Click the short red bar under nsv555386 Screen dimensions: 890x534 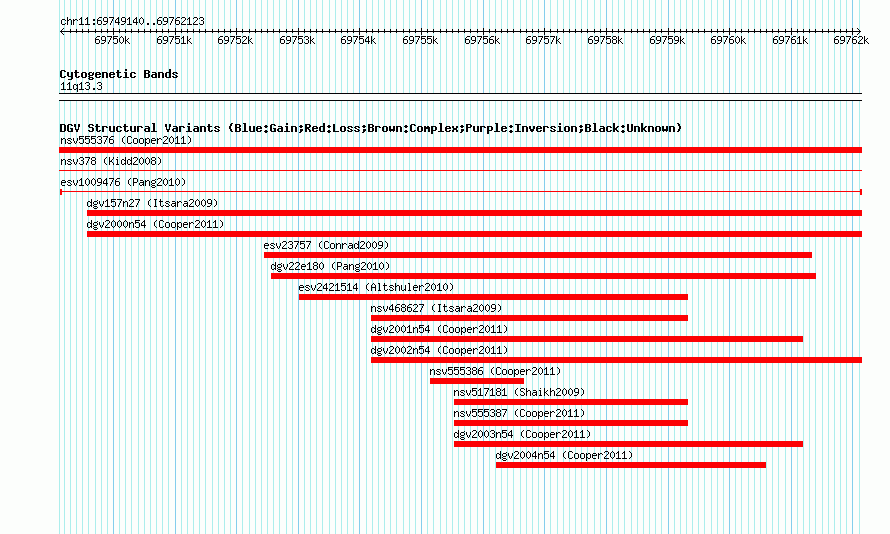(x=477, y=381)
